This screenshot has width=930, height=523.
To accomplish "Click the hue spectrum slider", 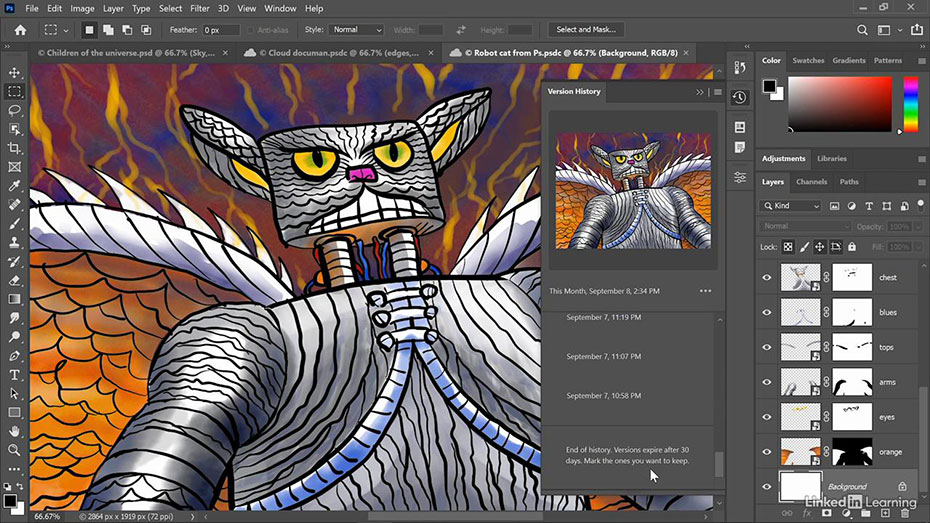I will [x=911, y=104].
